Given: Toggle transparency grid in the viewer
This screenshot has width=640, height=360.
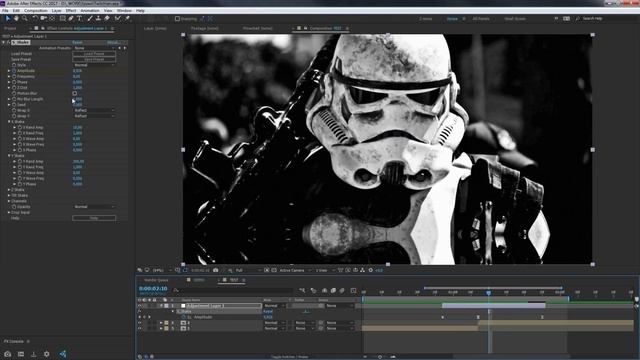Looking at the screenshot, I should (x=274, y=270).
